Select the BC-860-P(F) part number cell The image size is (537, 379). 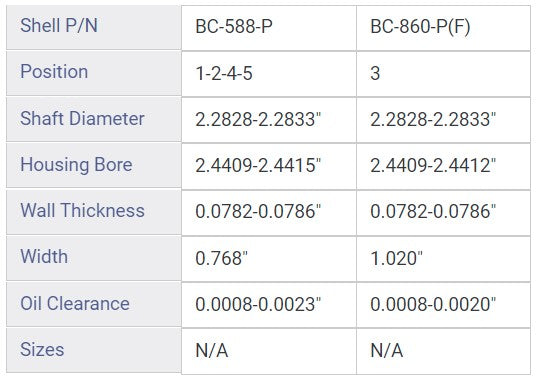pos(444,28)
